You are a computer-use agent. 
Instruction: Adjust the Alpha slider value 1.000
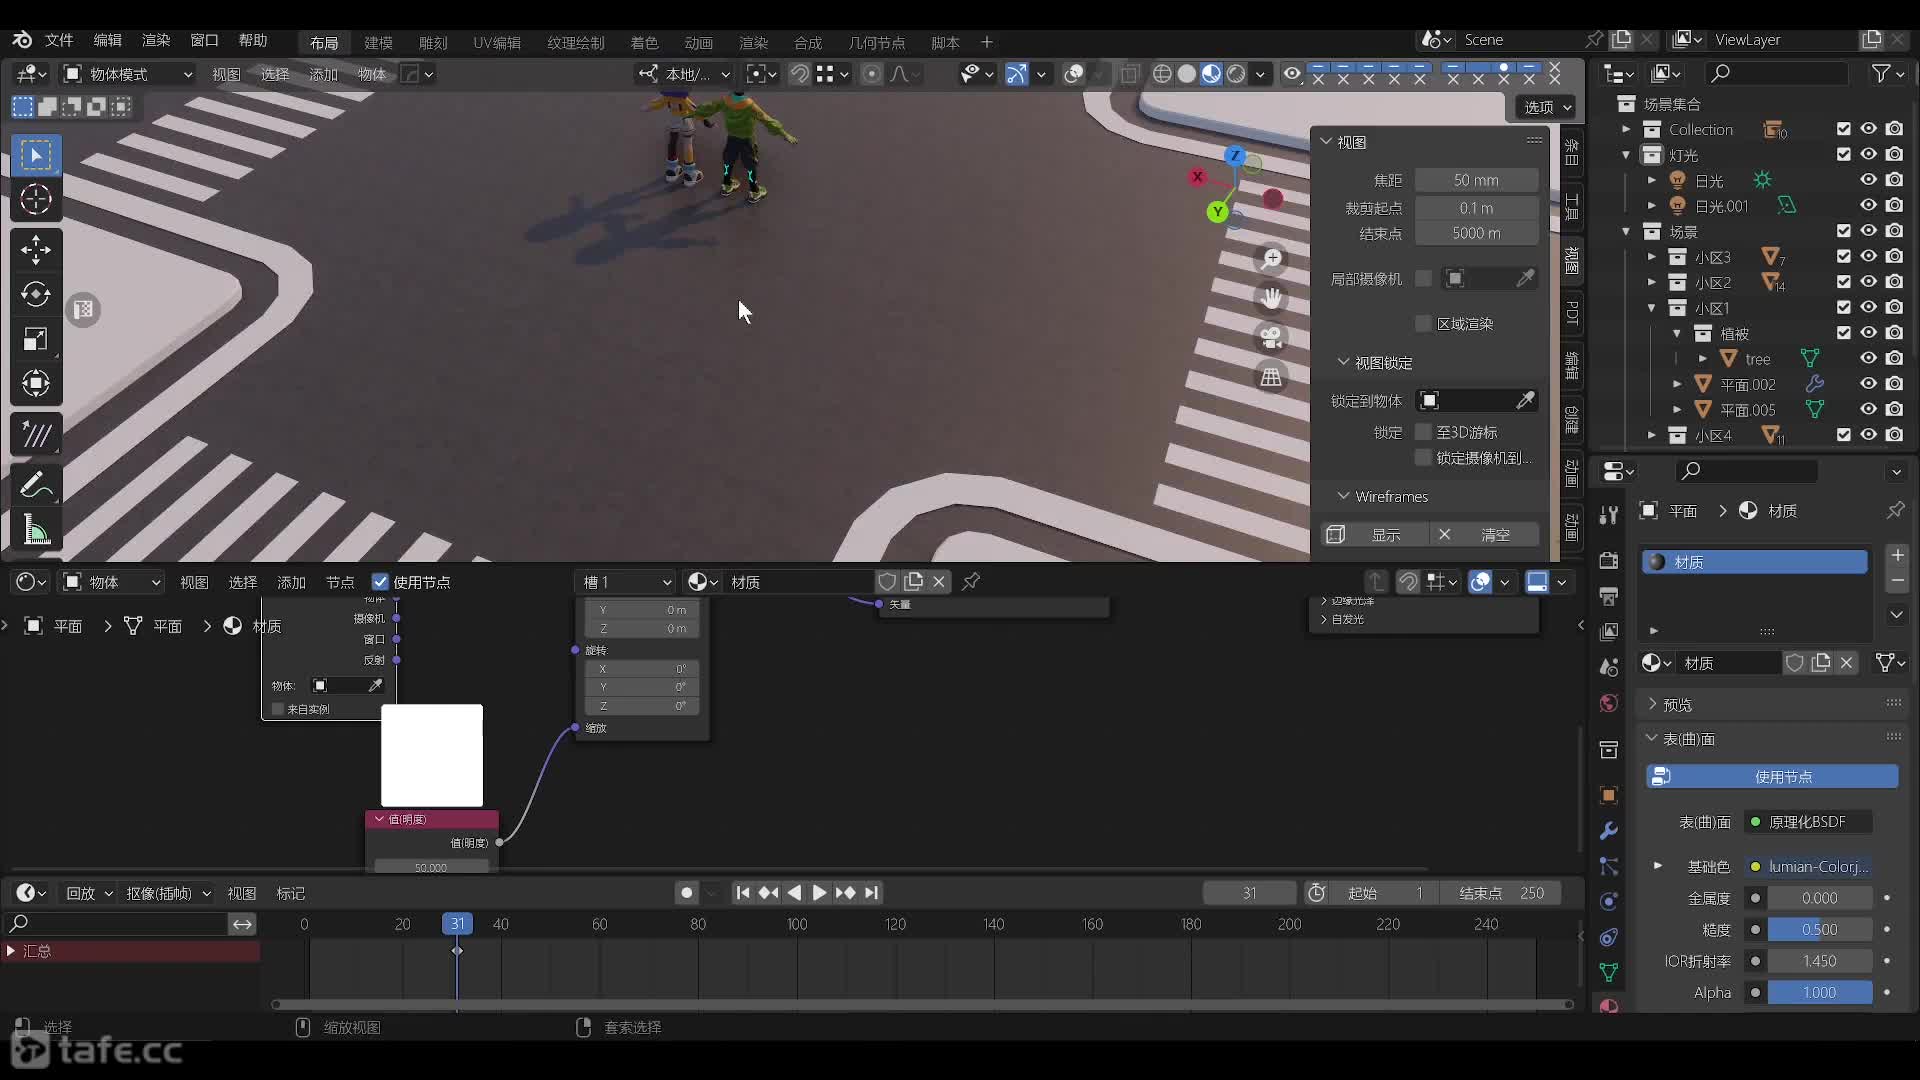1819,993
